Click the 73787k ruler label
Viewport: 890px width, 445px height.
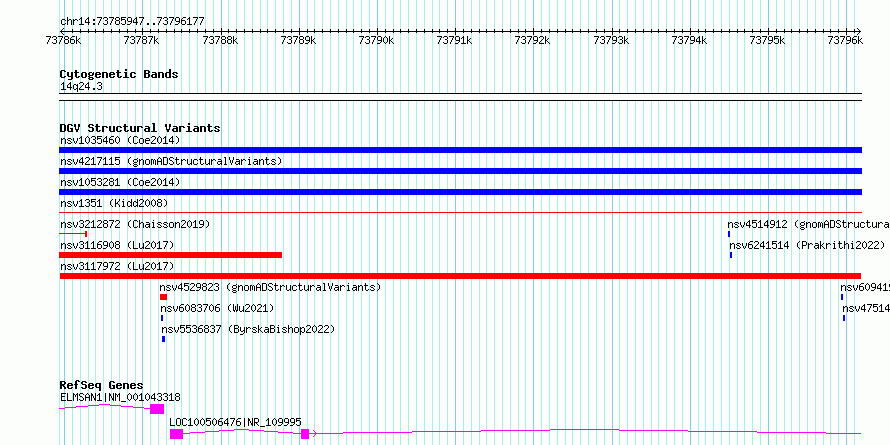(x=141, y=40)
